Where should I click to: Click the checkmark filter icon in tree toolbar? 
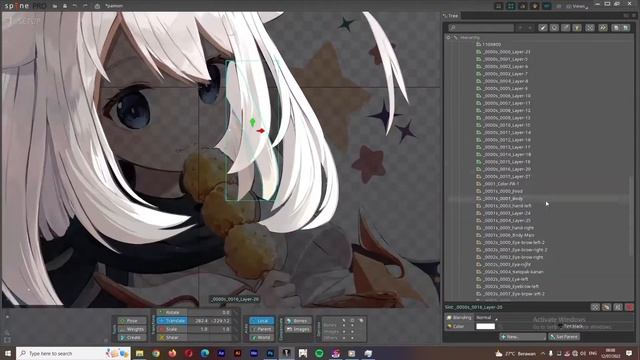[542, 28]
